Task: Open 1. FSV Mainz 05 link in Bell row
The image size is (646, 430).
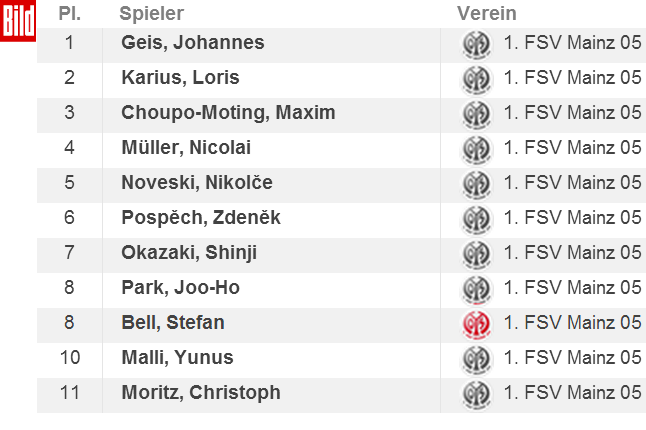Action: 573,322
